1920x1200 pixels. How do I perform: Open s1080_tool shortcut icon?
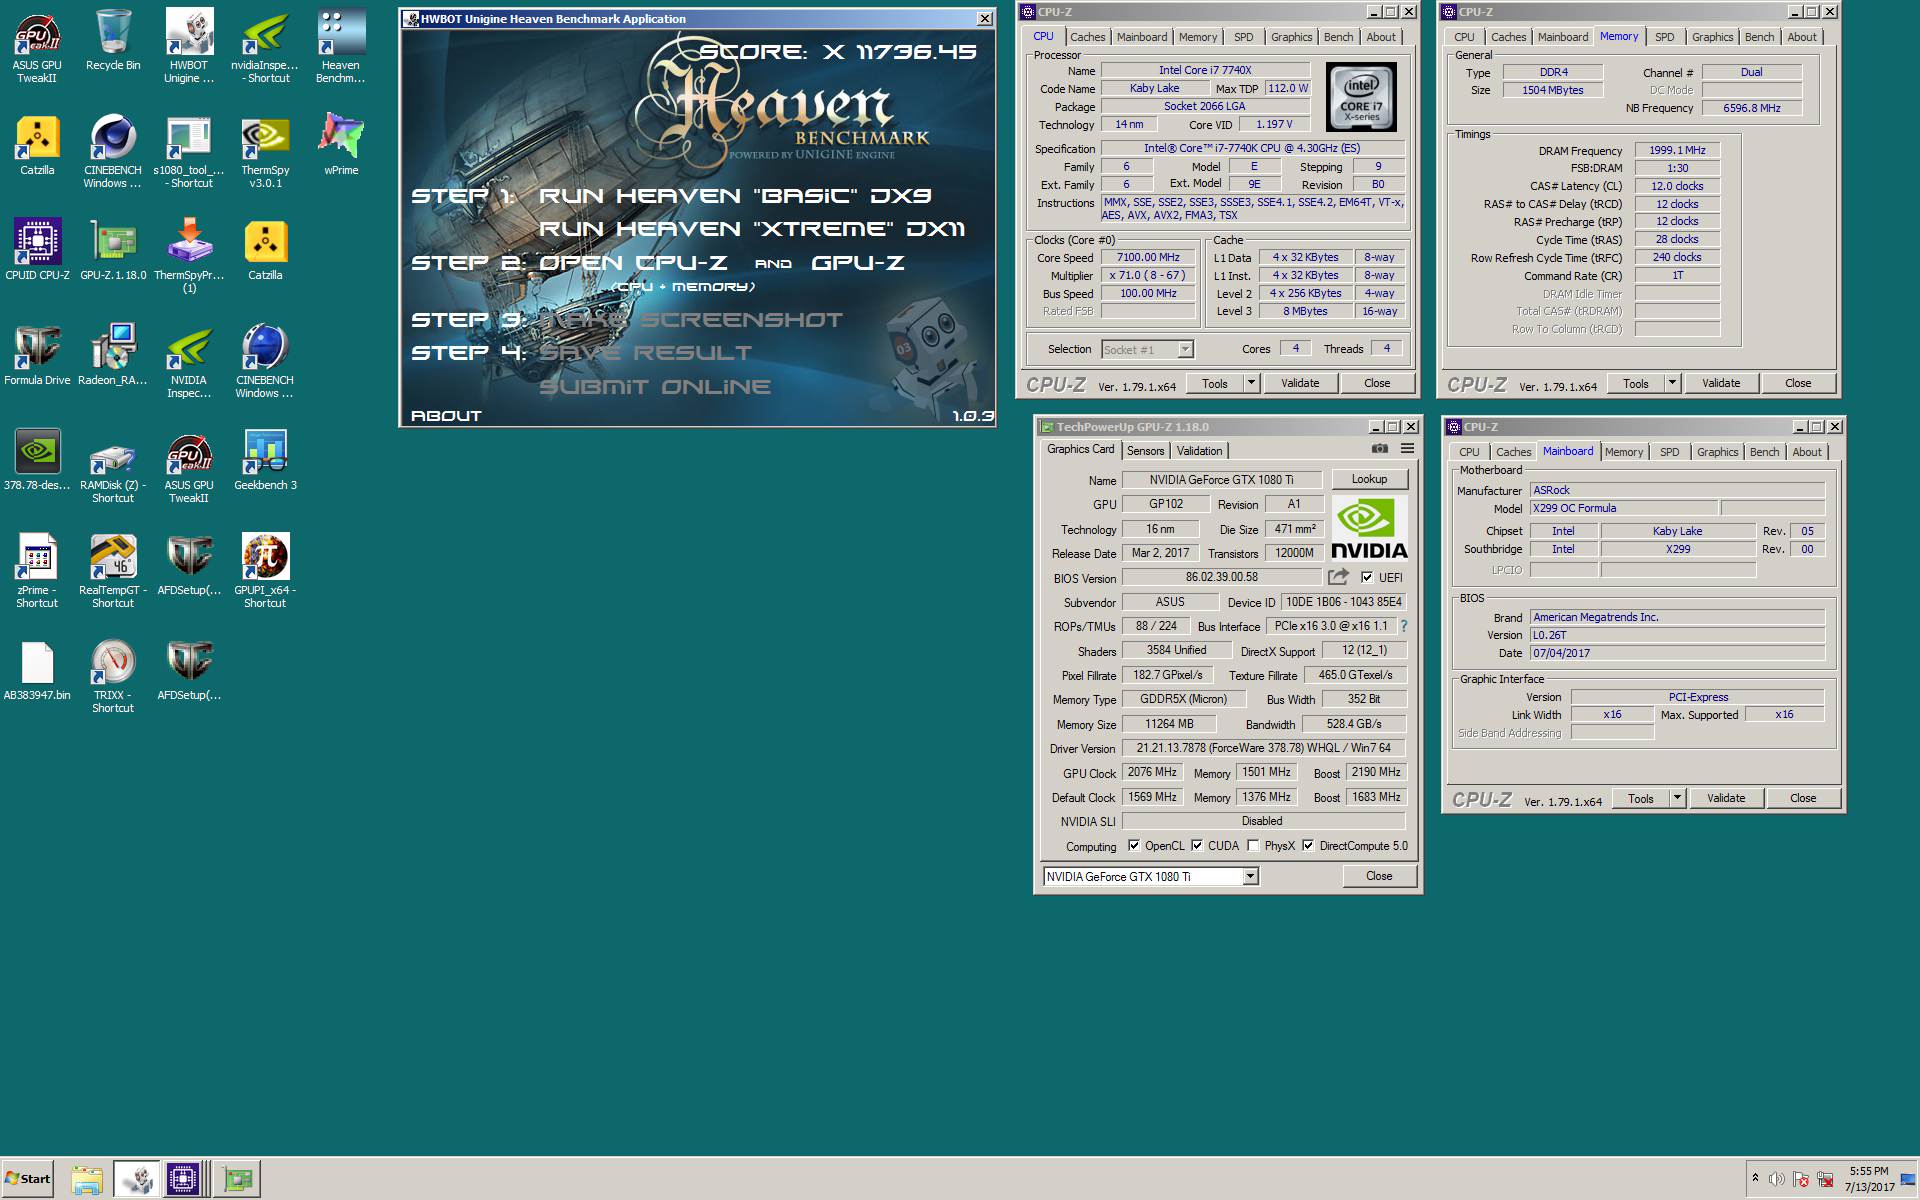[189, 152]
